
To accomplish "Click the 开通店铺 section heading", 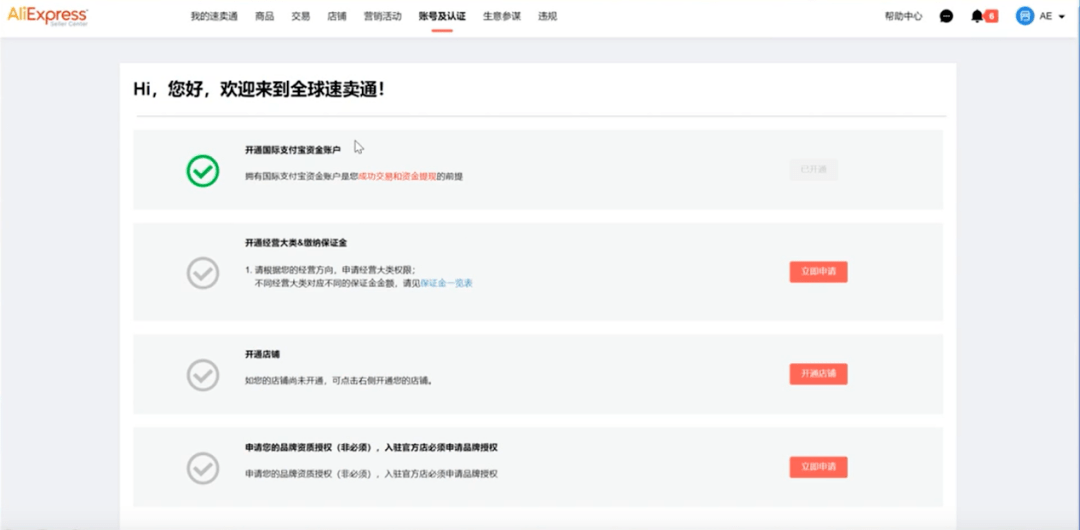I will pyautogui.click(x=262, y=354).
